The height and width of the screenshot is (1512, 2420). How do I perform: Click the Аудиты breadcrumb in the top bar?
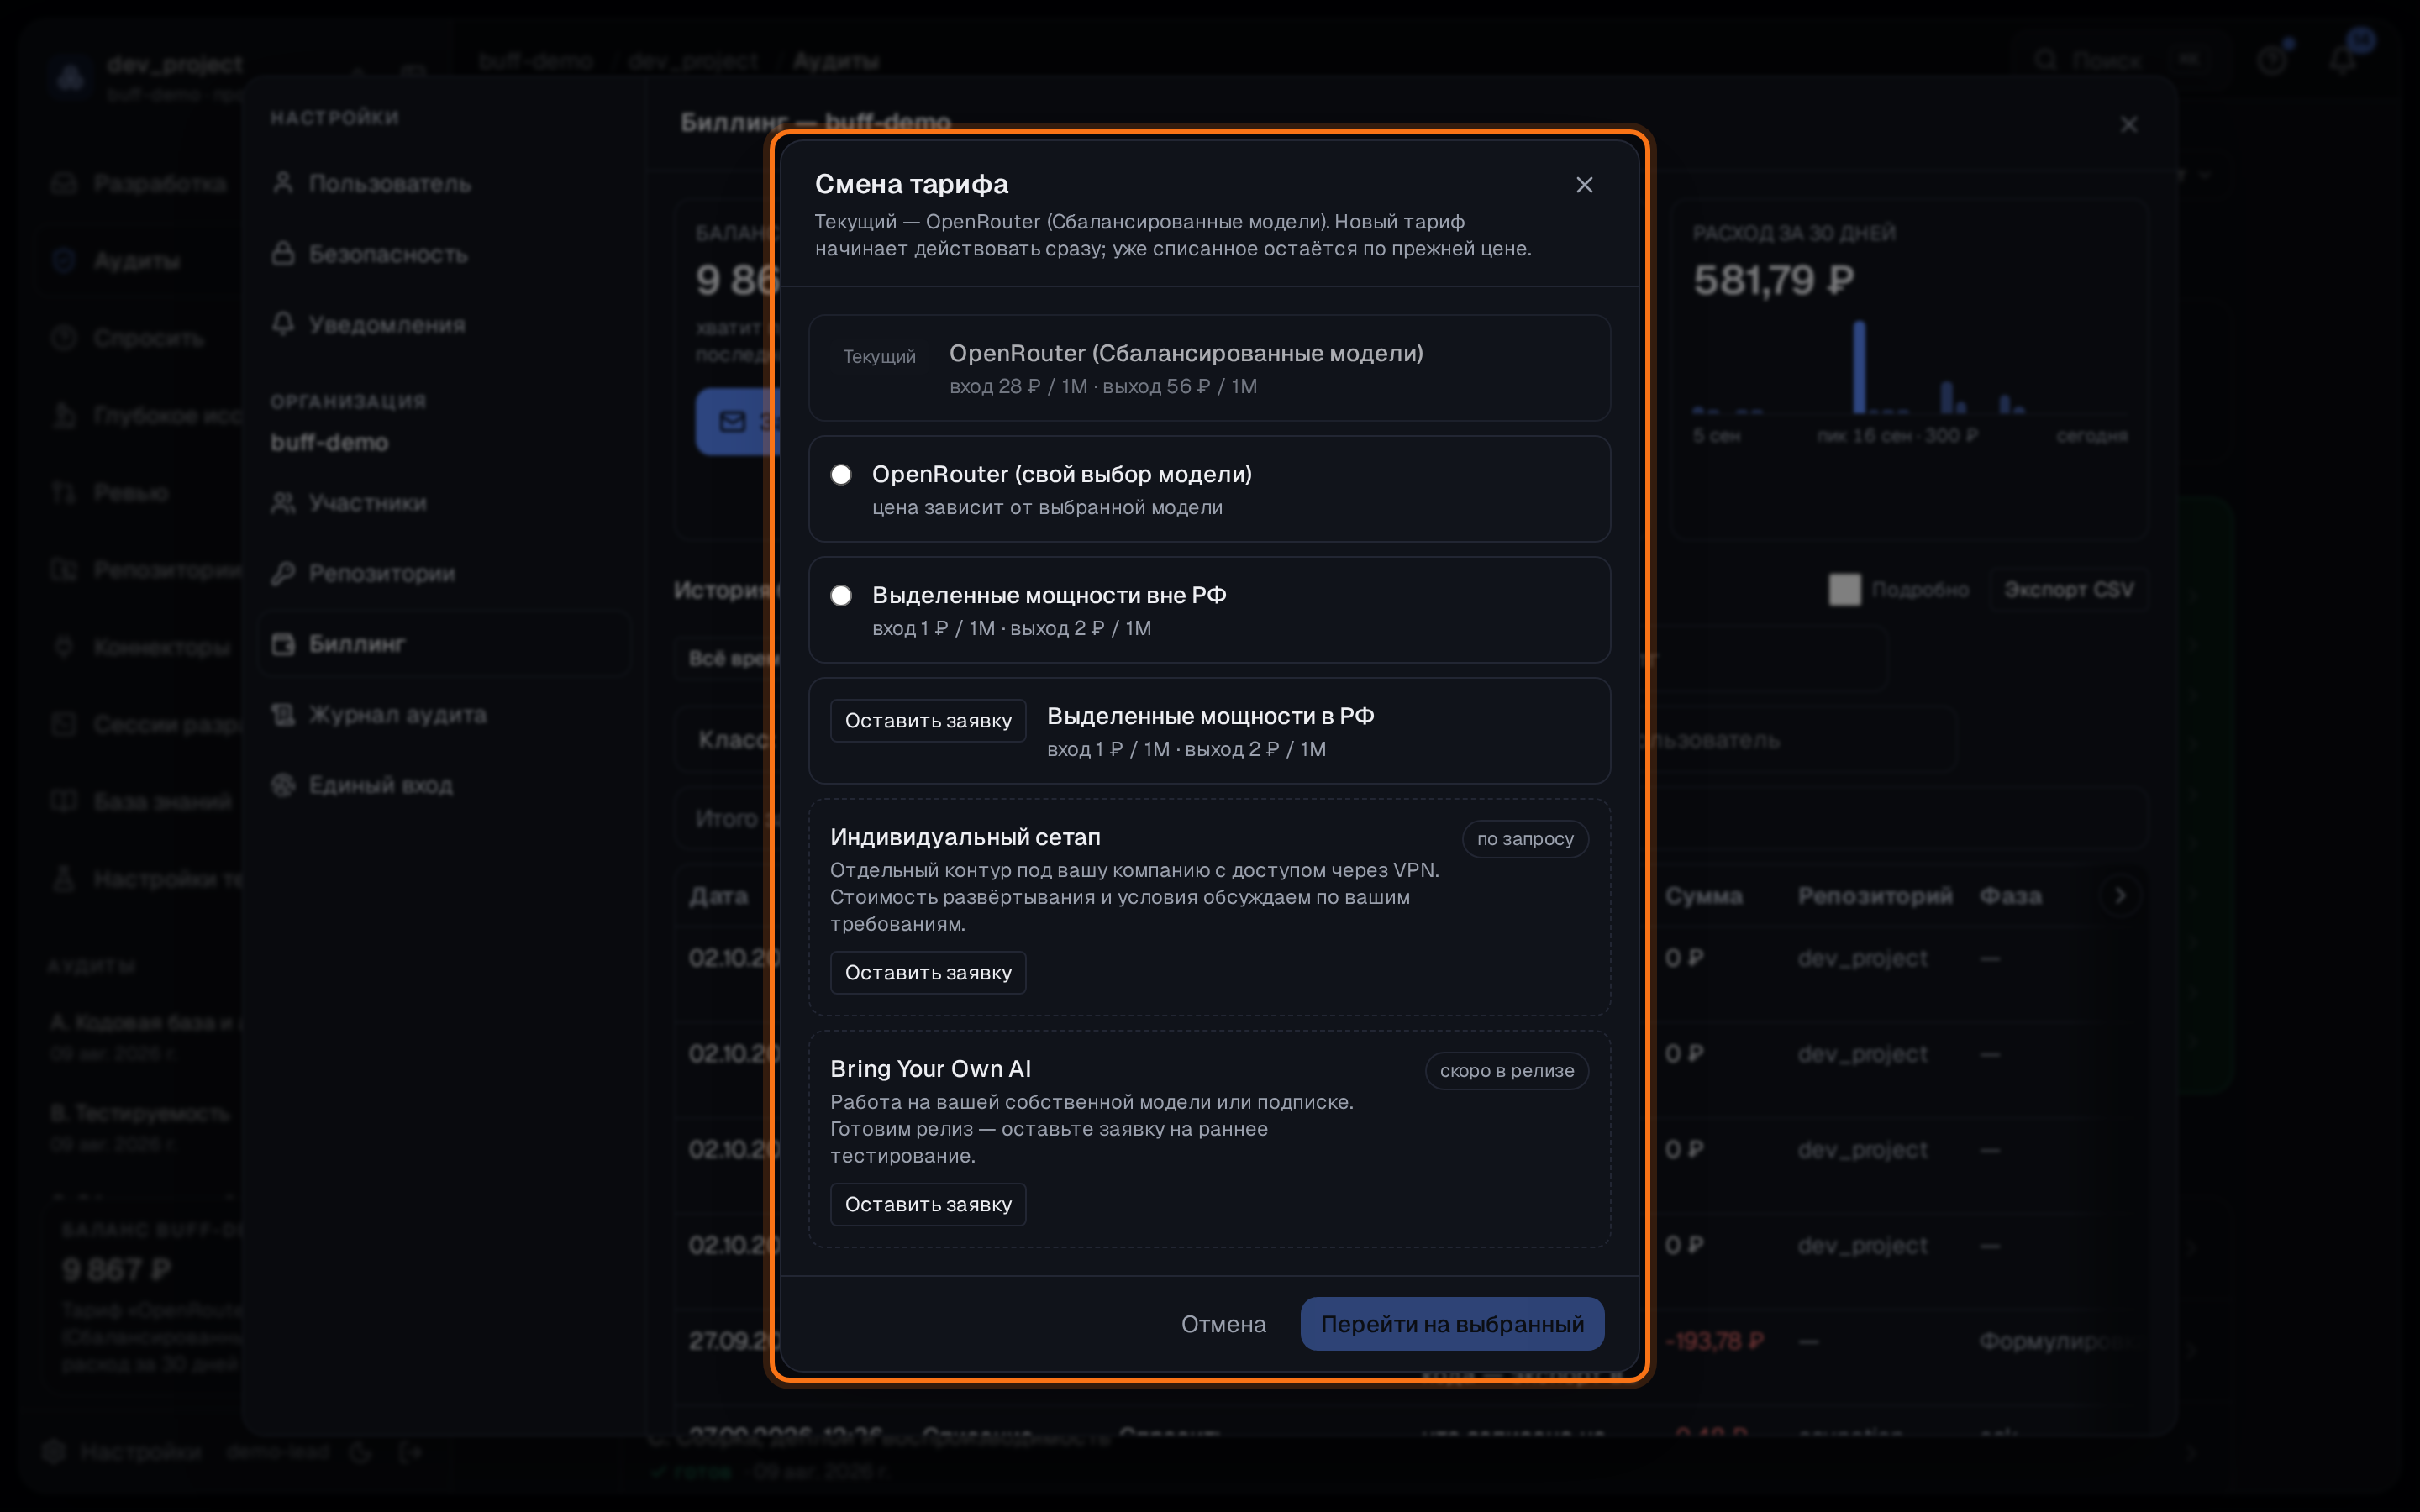pyautogui.click(x=836, y=61)
